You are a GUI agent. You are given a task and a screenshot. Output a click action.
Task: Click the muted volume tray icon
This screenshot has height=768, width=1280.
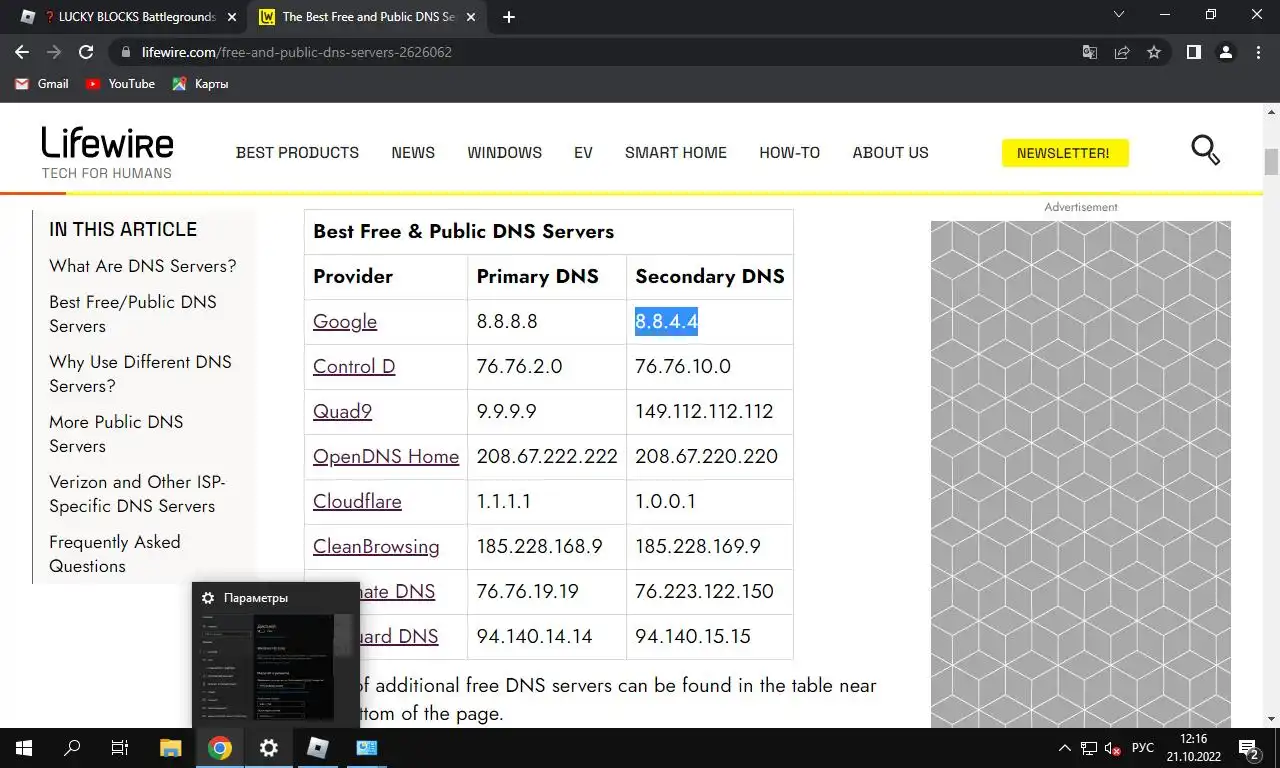[1112, 748]
